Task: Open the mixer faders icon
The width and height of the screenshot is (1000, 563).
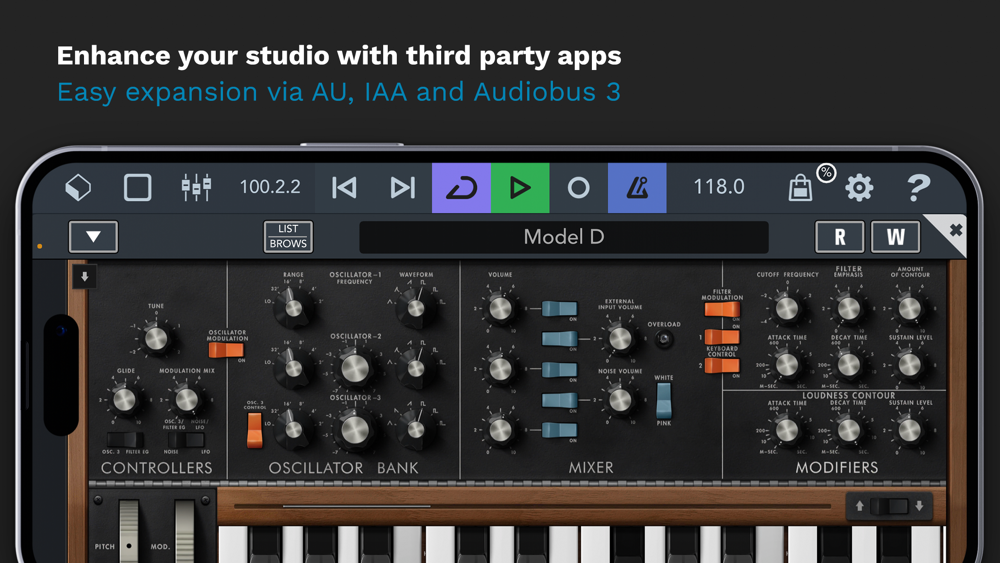Action: pyautogui.click(x=196, y=188)
